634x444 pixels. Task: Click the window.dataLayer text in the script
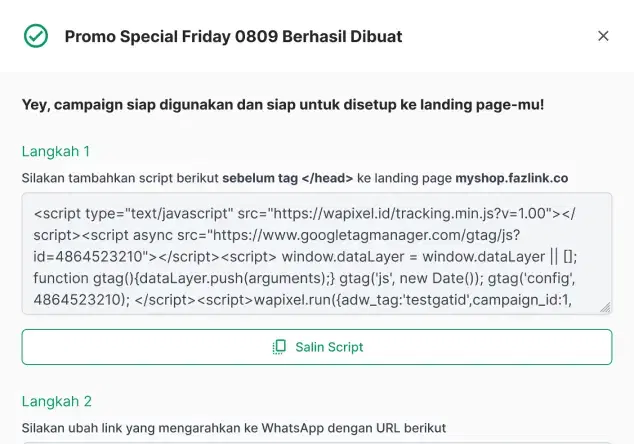pos(378,255)
